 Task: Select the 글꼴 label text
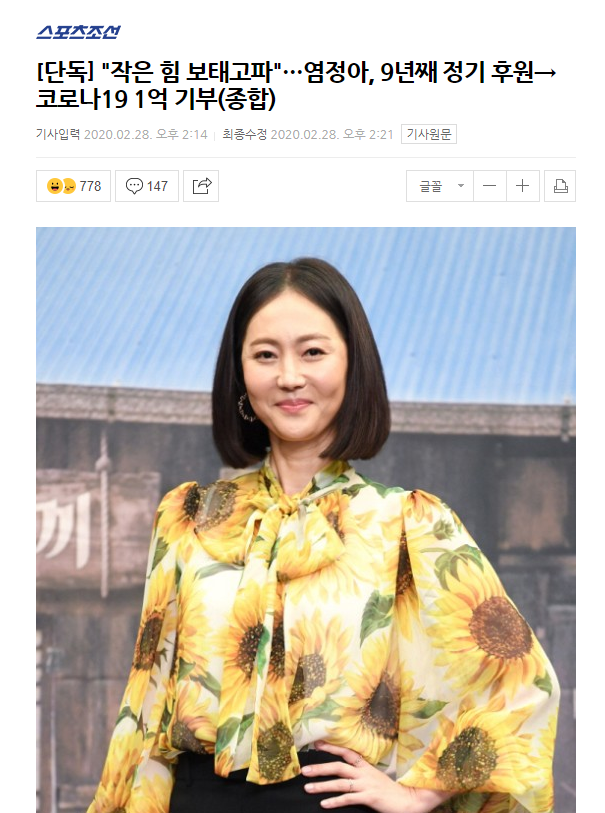[431, 186]
